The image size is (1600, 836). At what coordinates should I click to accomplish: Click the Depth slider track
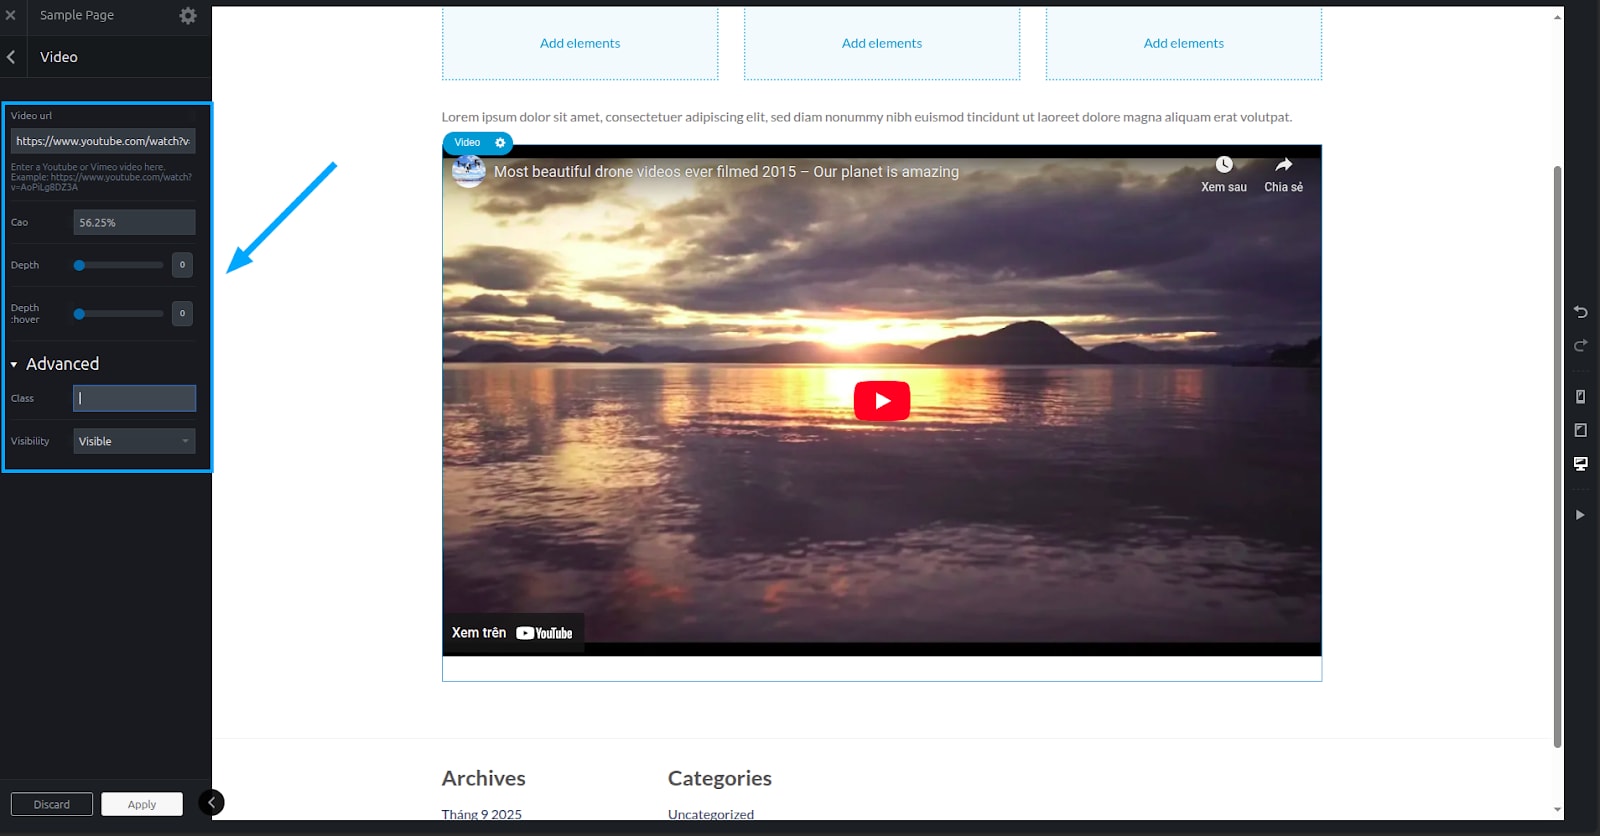click(x=119, y=266)
